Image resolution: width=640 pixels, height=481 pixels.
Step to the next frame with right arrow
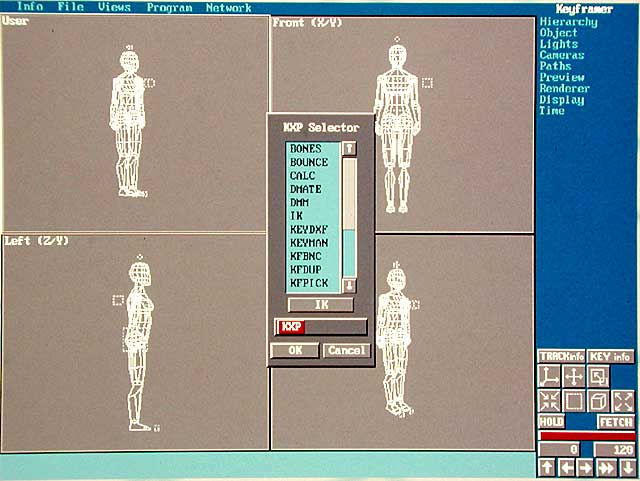(x=585, y=467)
